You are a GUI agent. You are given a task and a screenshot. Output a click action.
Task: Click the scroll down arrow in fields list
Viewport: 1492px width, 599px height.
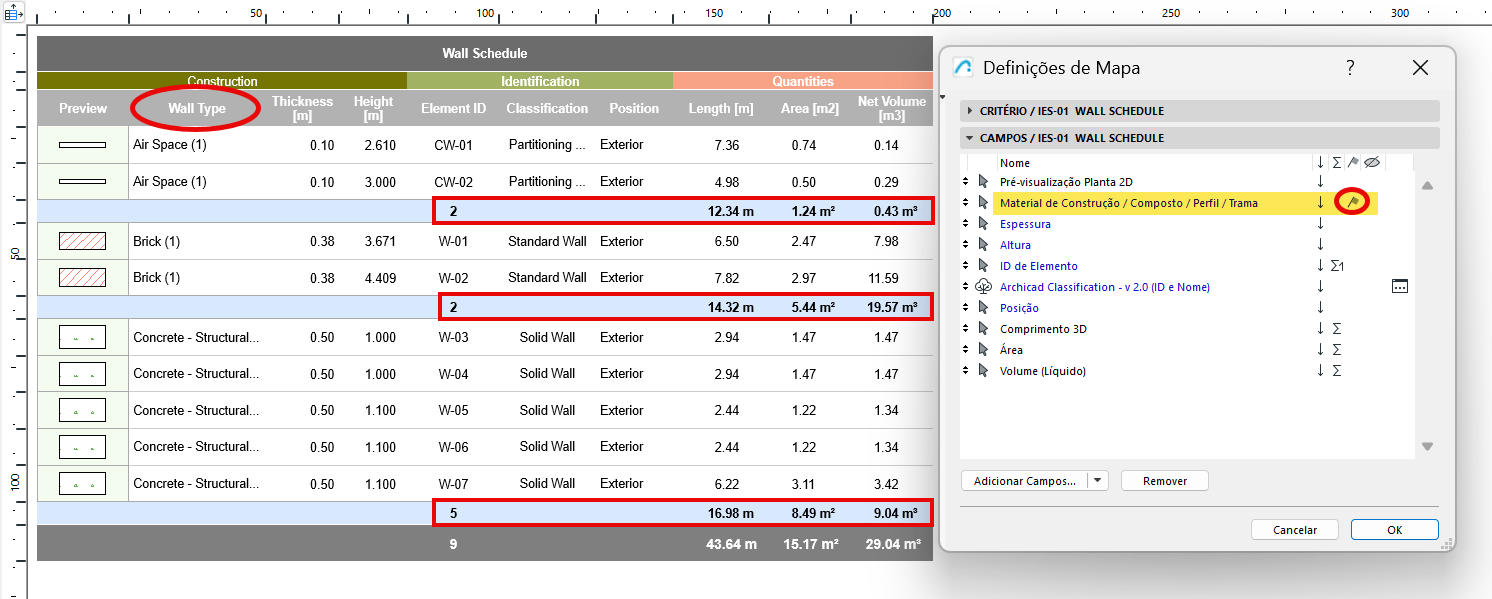[1428, 447]
